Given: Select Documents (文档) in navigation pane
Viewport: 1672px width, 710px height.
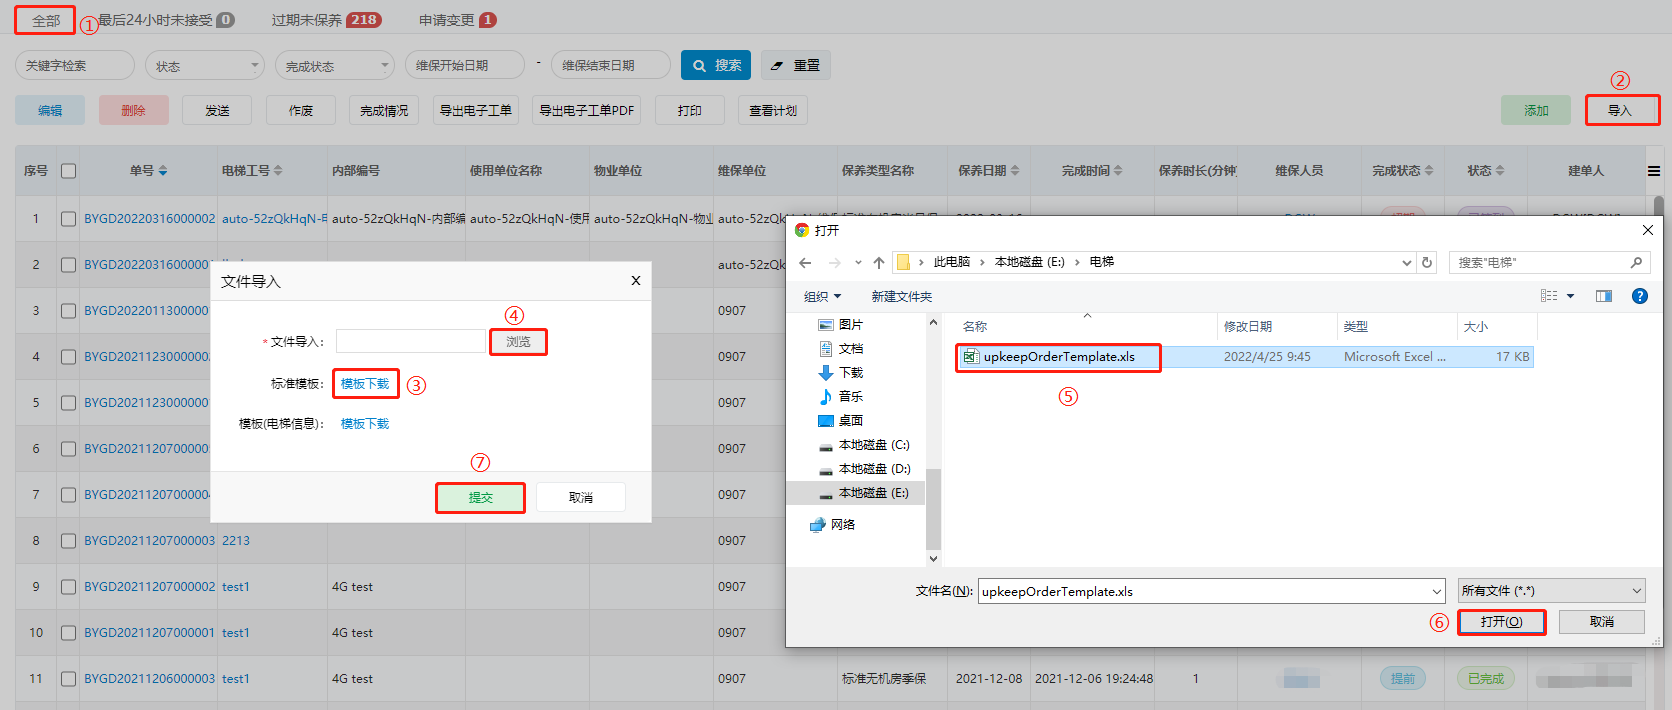Looking at the screenshot, I should click(x=841, y=349).
